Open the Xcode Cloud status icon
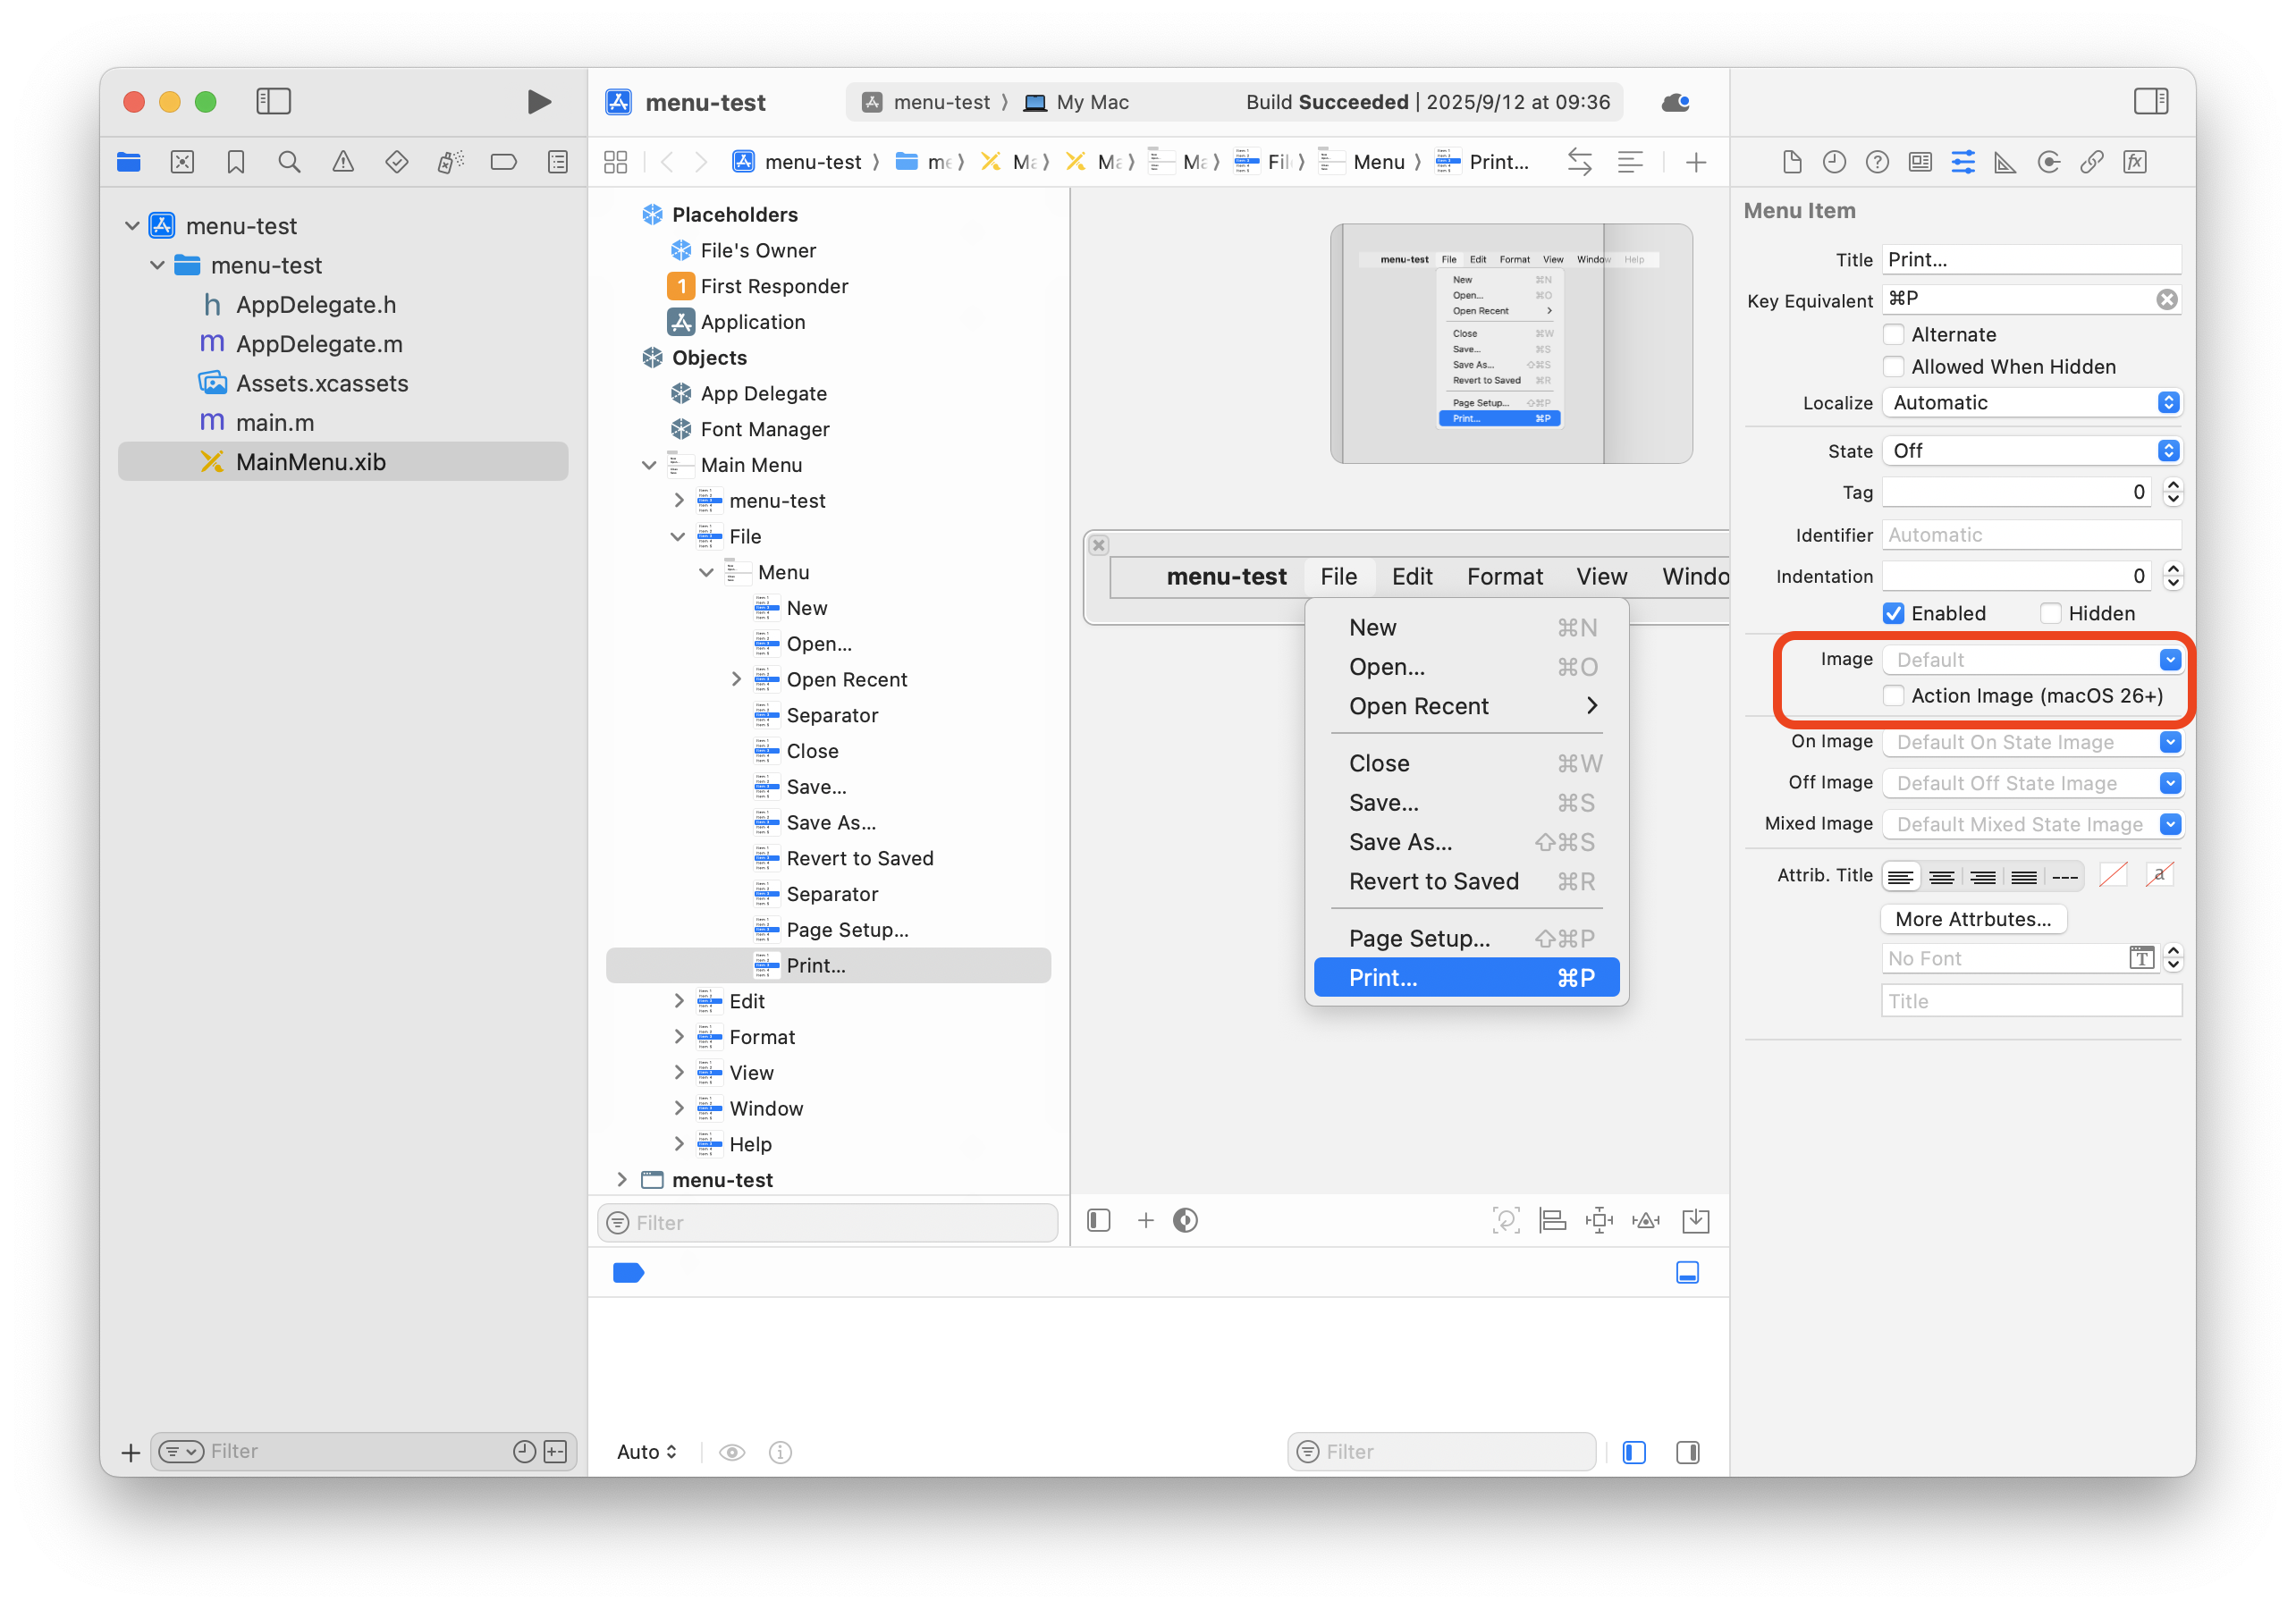This screenshot has width=2296, height=1609. point(1676,102)
